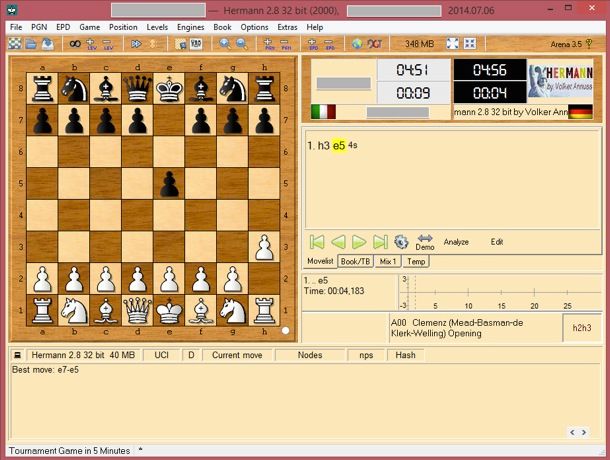
Task: Click the open file folder icon
Action: (x=31, y=44)
